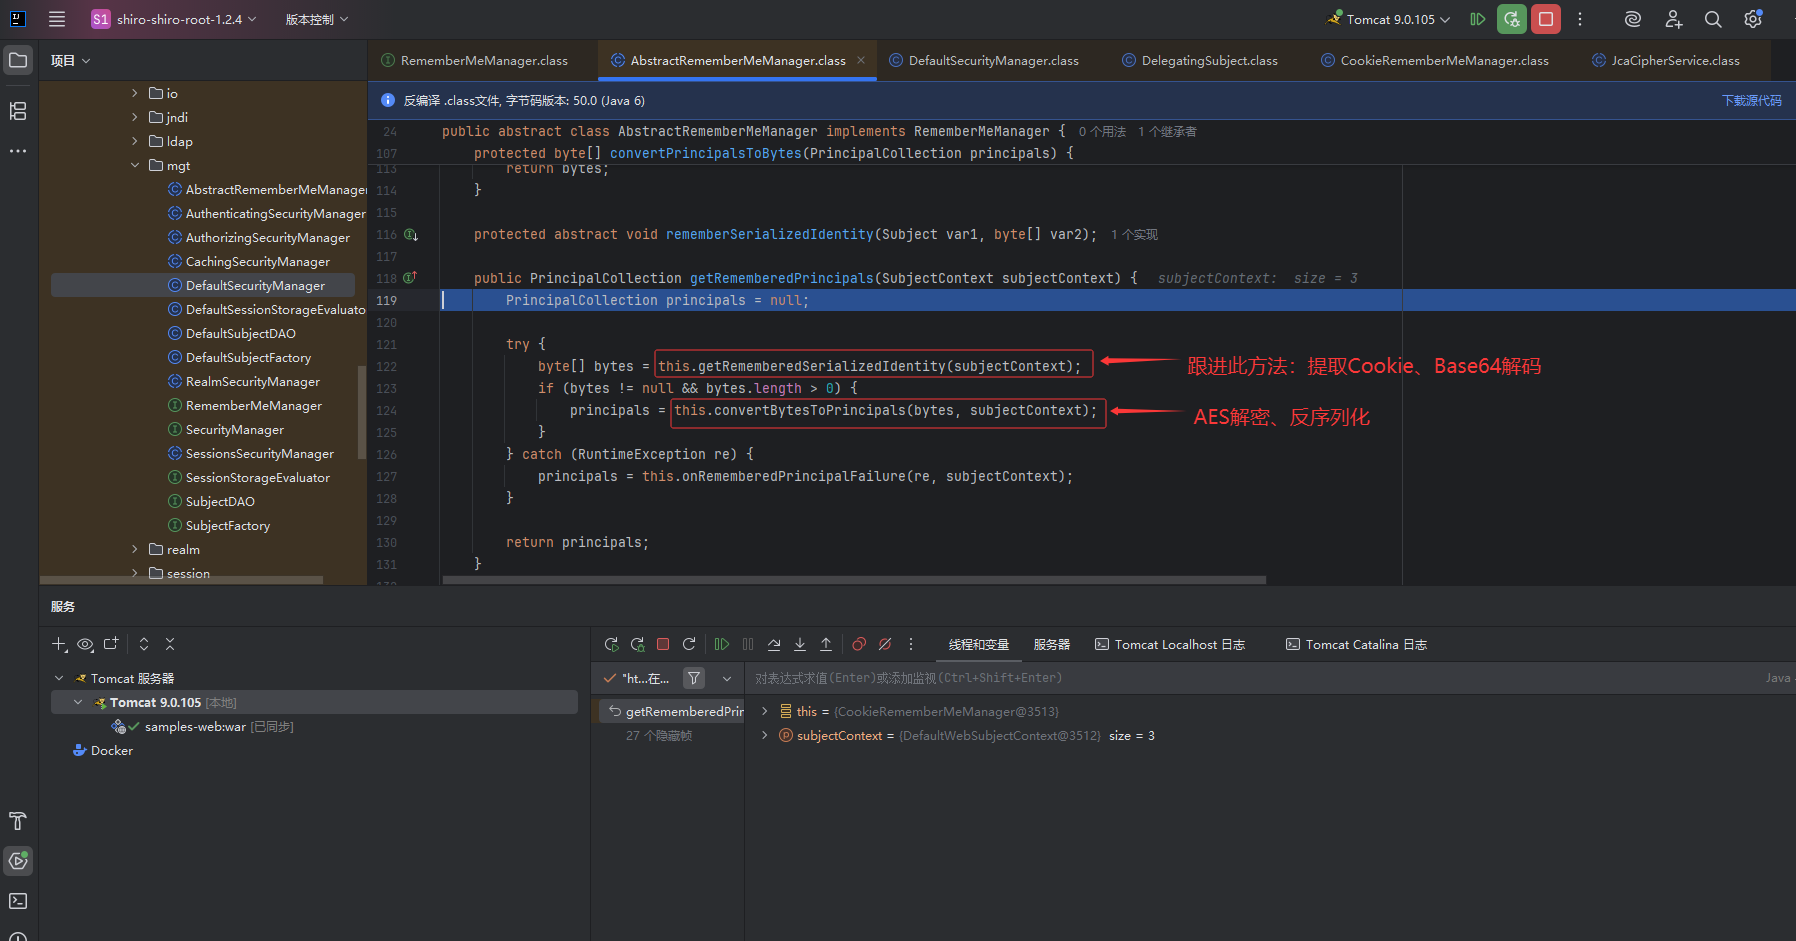The width and height of the screenshot is (1796, 941).
Task: Stop Tomcat with red stop button in title bar
Action: coord(1546,19)
